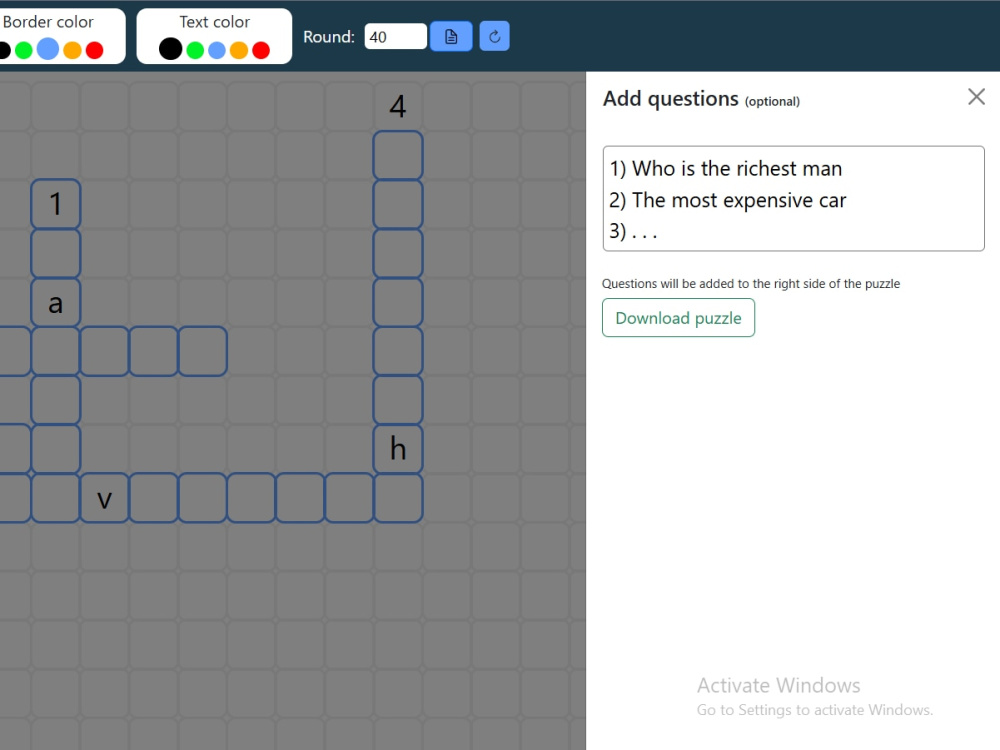Click Download puzzle button

679,318
